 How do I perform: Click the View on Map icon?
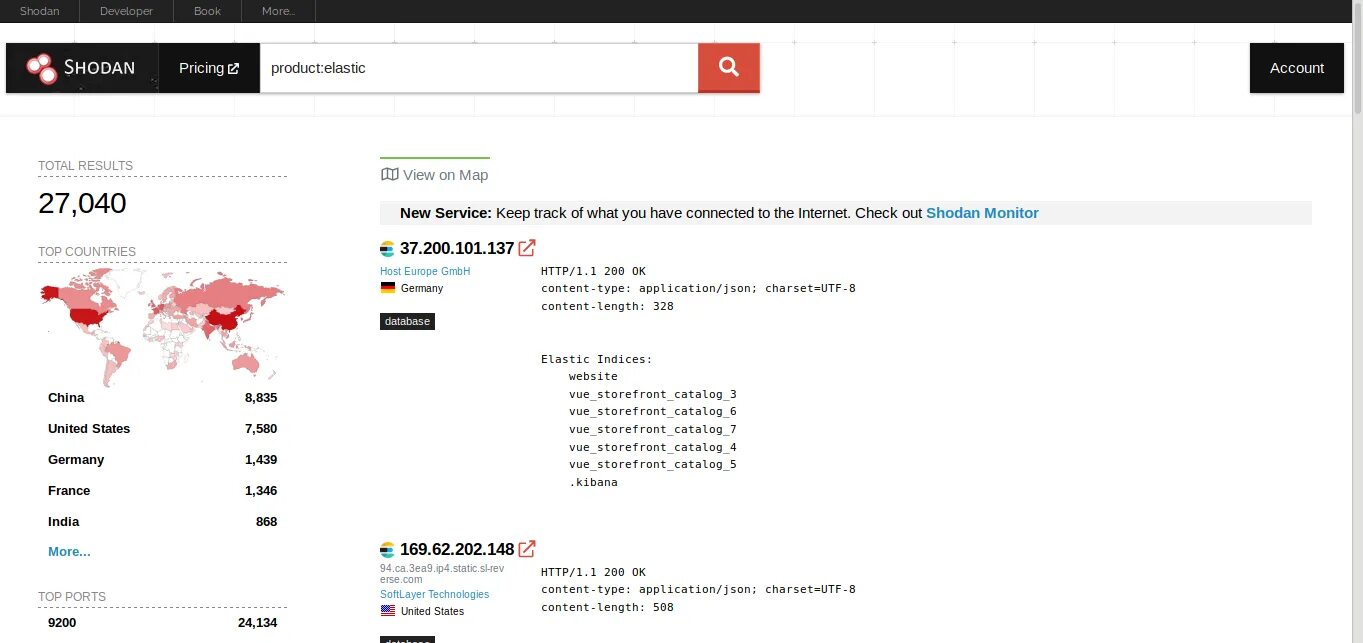tap(390, 174)
